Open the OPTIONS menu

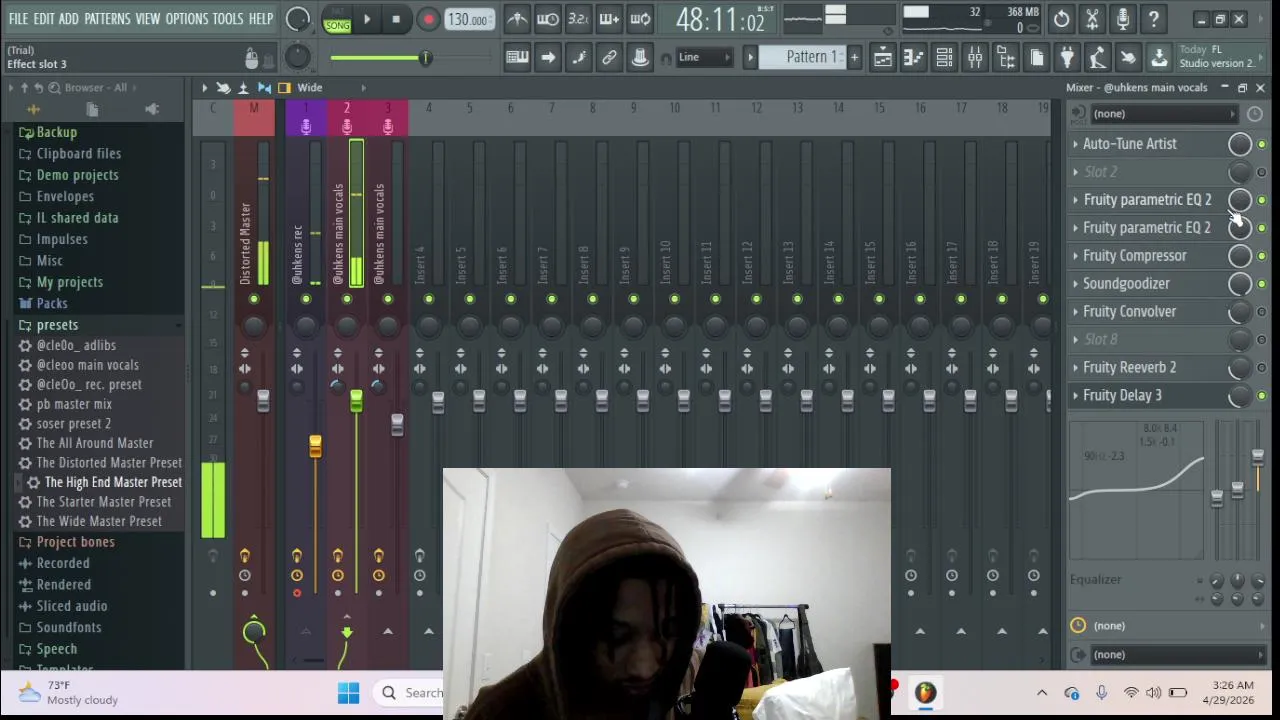(x=187, y=19)
